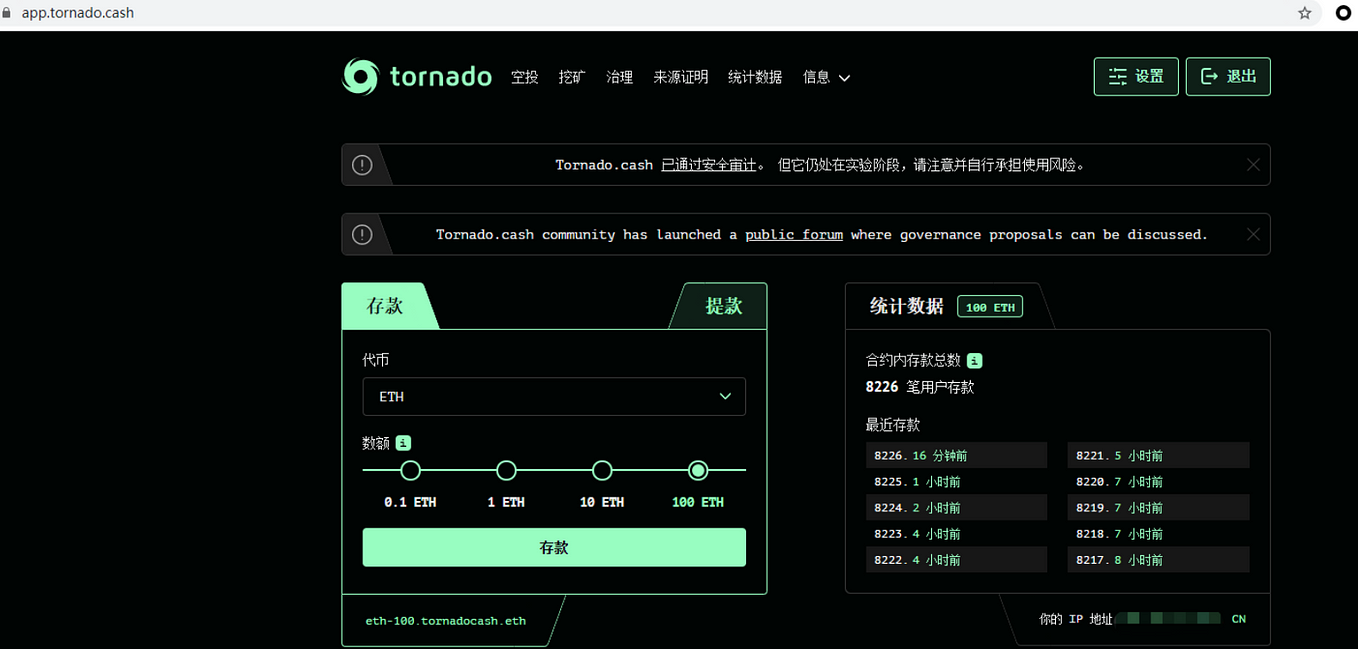Click eth-100.tornadocash.eth address label
The height and width of the screenshot is (649, 1358).
(x=446, y=621)
